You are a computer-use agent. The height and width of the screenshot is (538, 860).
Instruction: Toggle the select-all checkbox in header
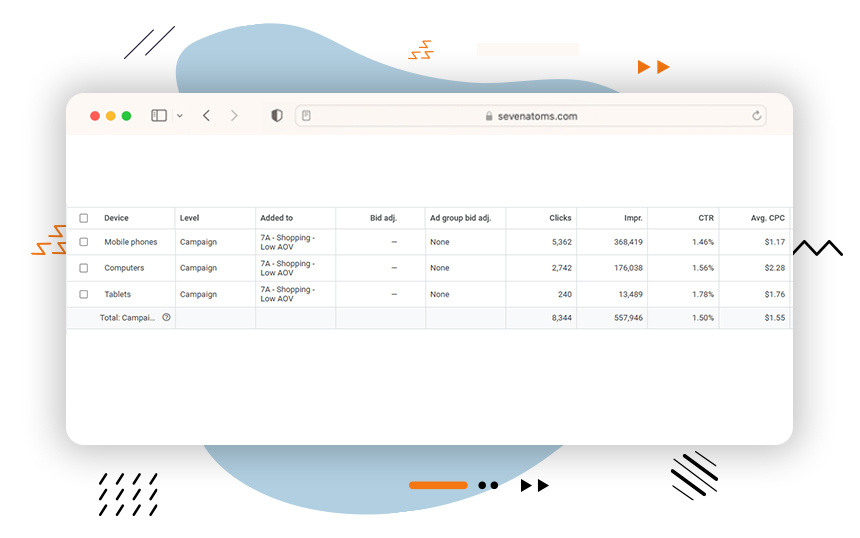click(x=84, y=218)
